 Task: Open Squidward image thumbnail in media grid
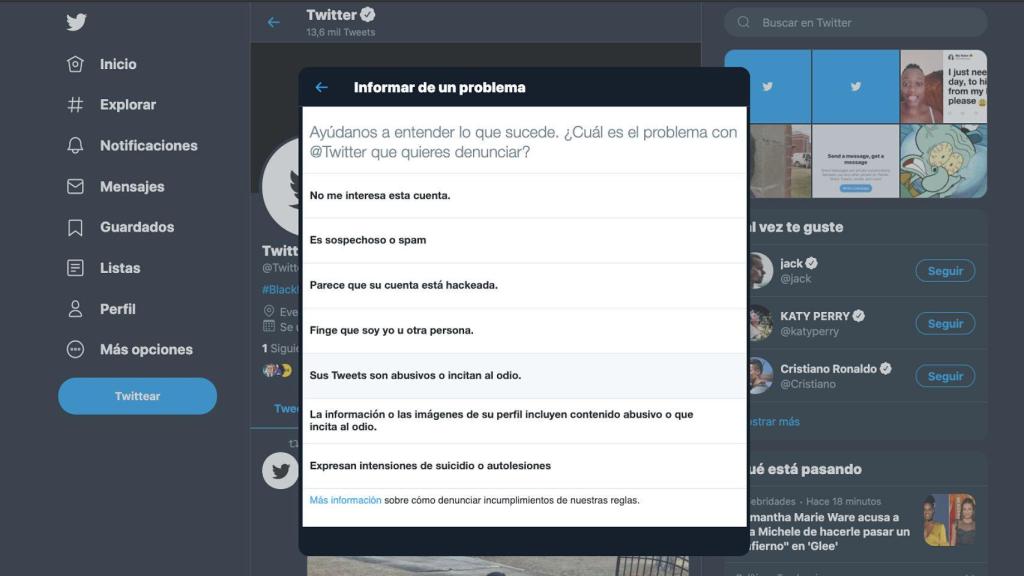coord(944,161)
